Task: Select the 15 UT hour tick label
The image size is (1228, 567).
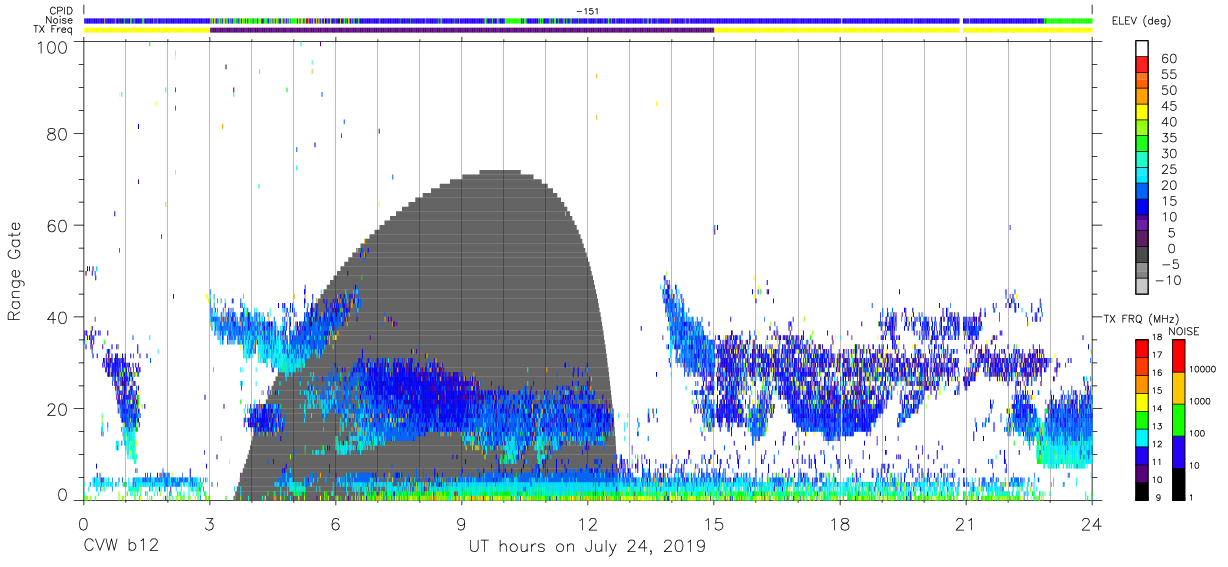Action: click(x=714, y=525)
